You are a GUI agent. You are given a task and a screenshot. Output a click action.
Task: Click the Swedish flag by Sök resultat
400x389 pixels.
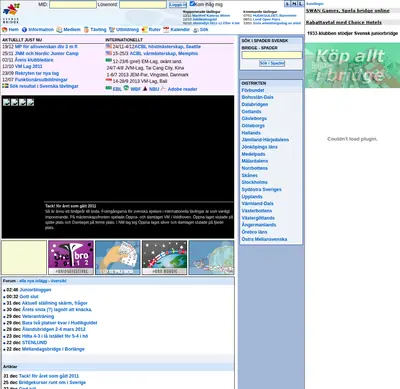coord(5,86)
